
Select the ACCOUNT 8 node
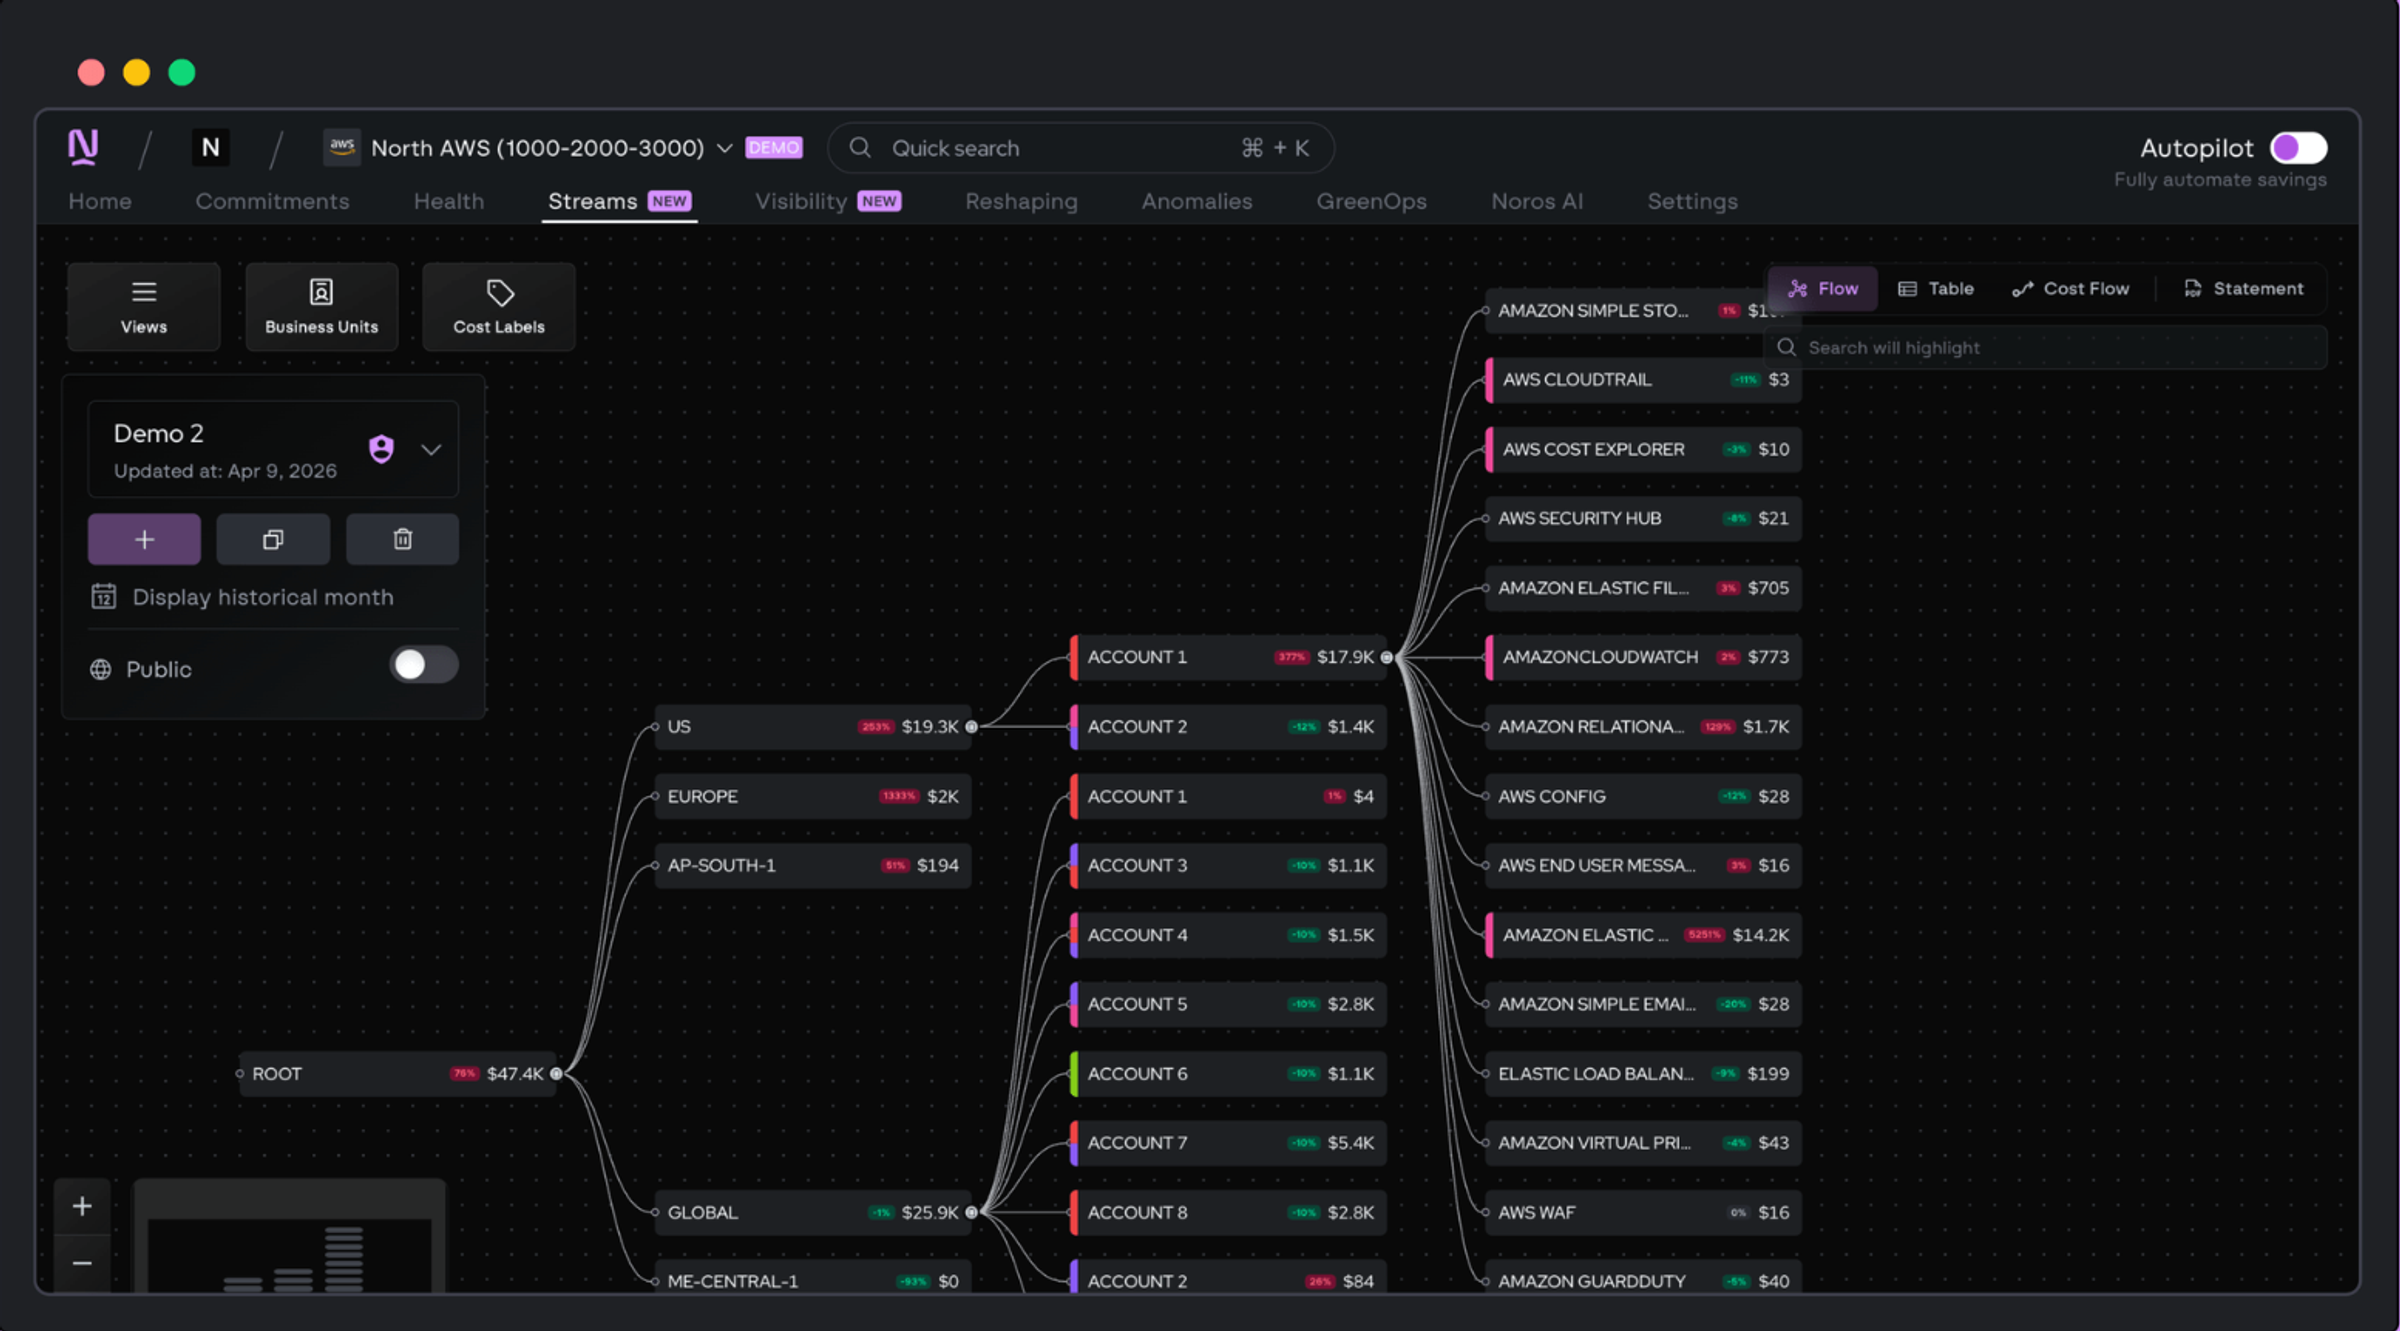coord(1229,1212)
